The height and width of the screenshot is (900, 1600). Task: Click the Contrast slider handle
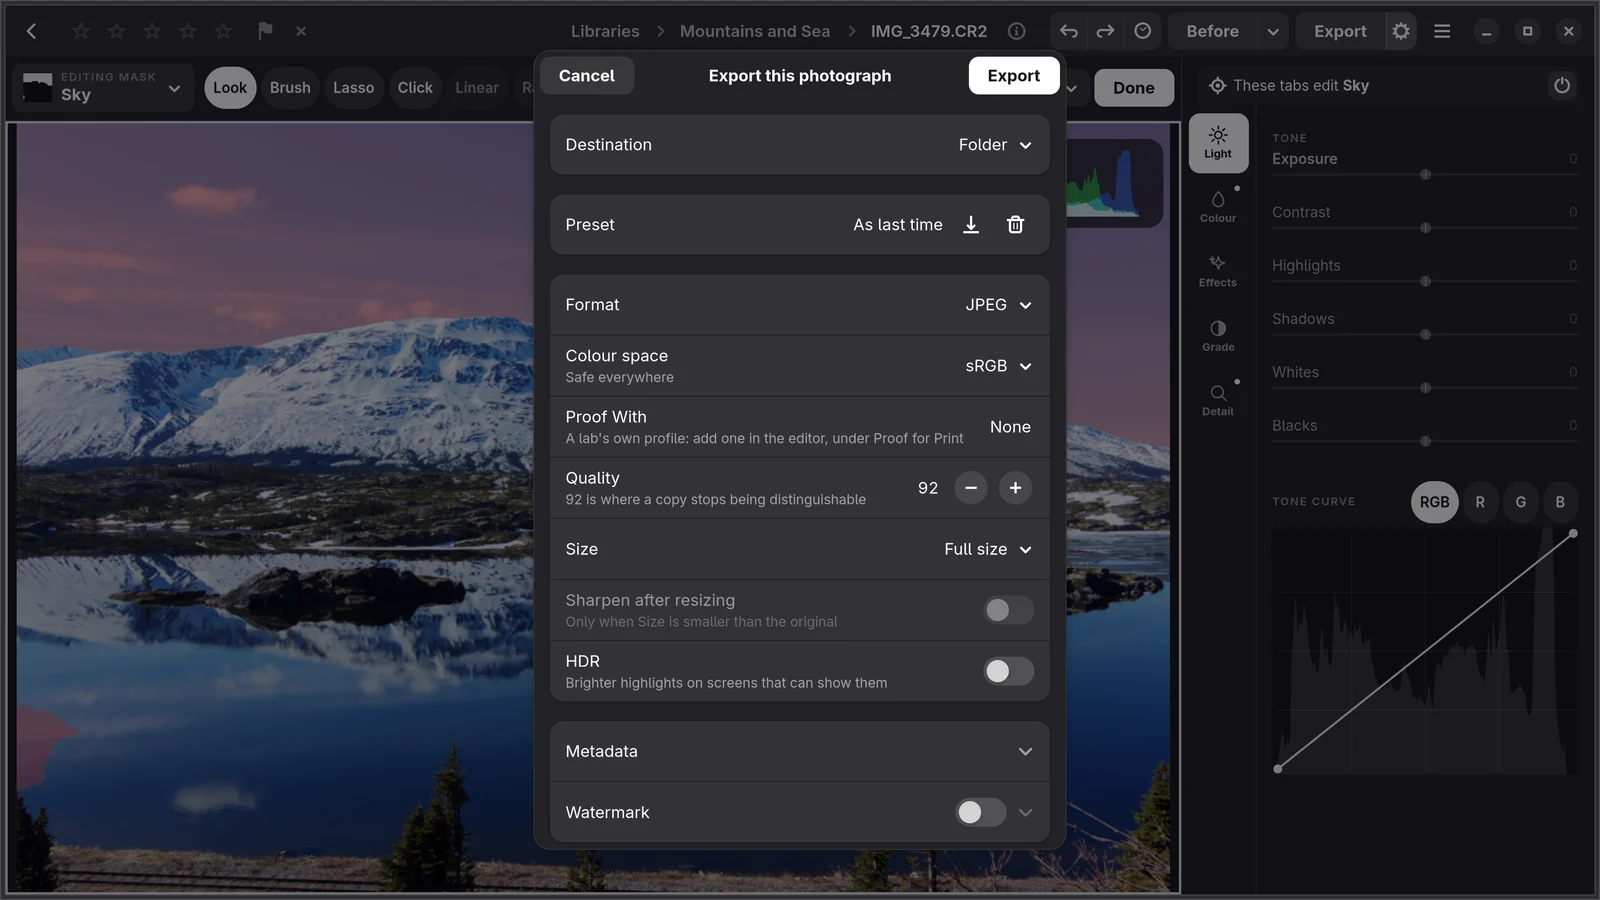1425,228
